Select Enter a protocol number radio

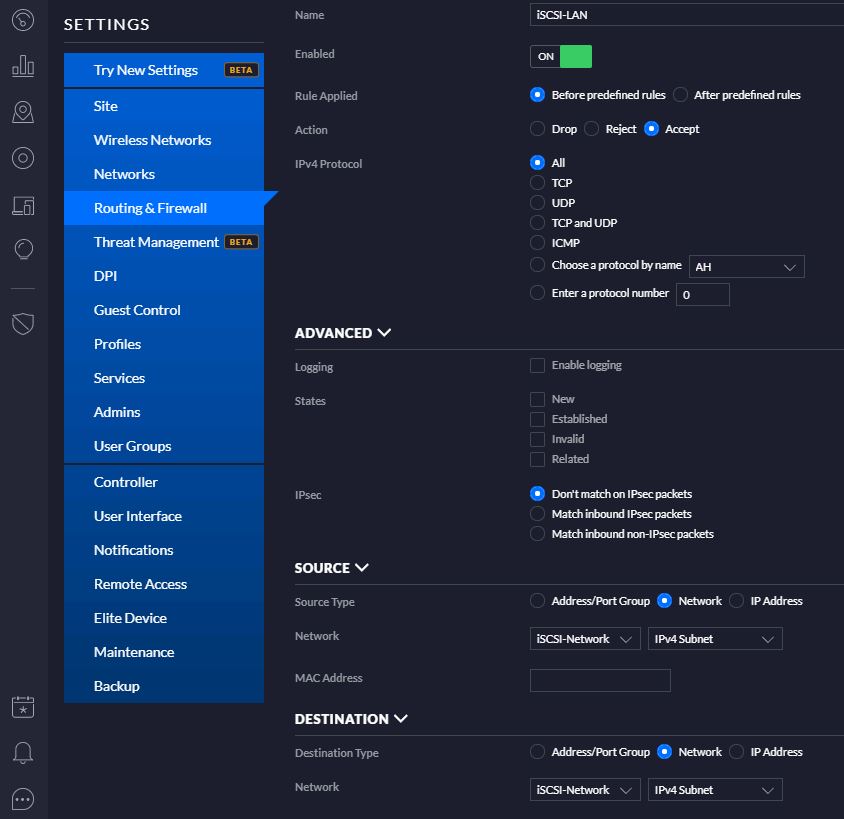click(537, 293)
